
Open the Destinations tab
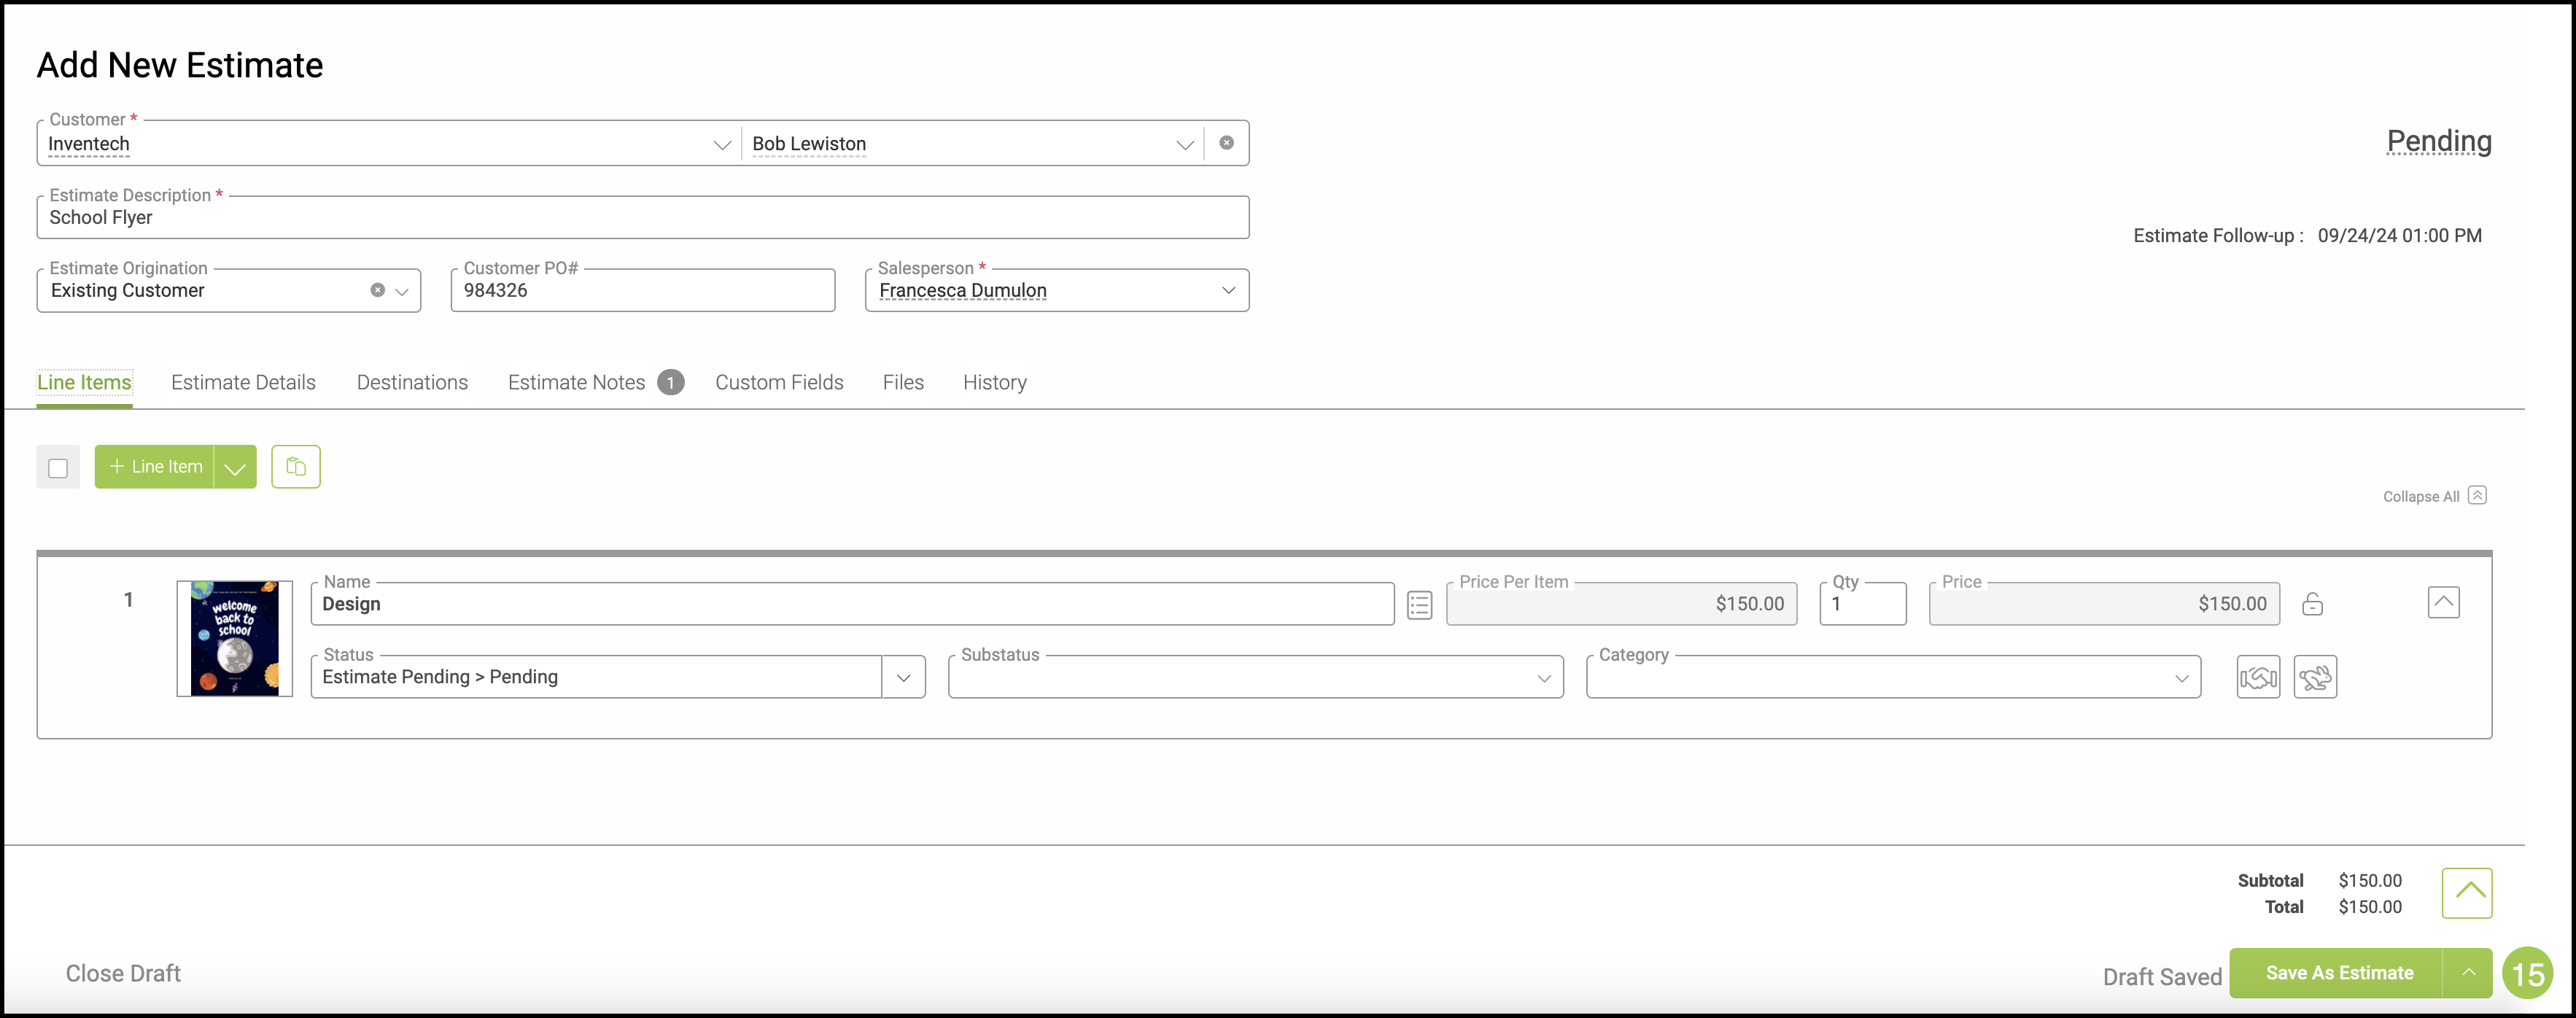click(x=412, y=382)
